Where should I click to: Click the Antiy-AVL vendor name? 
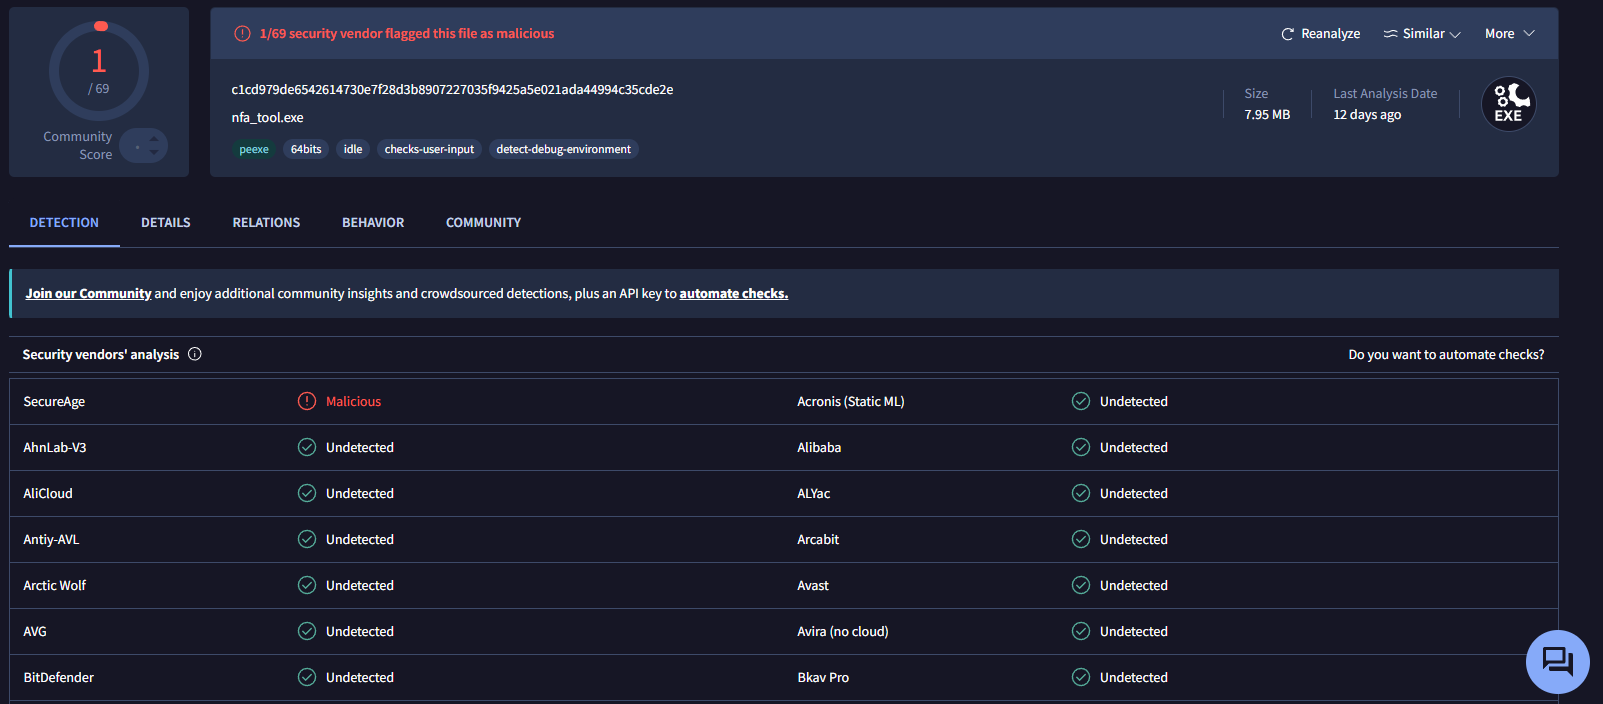[51, 540]
